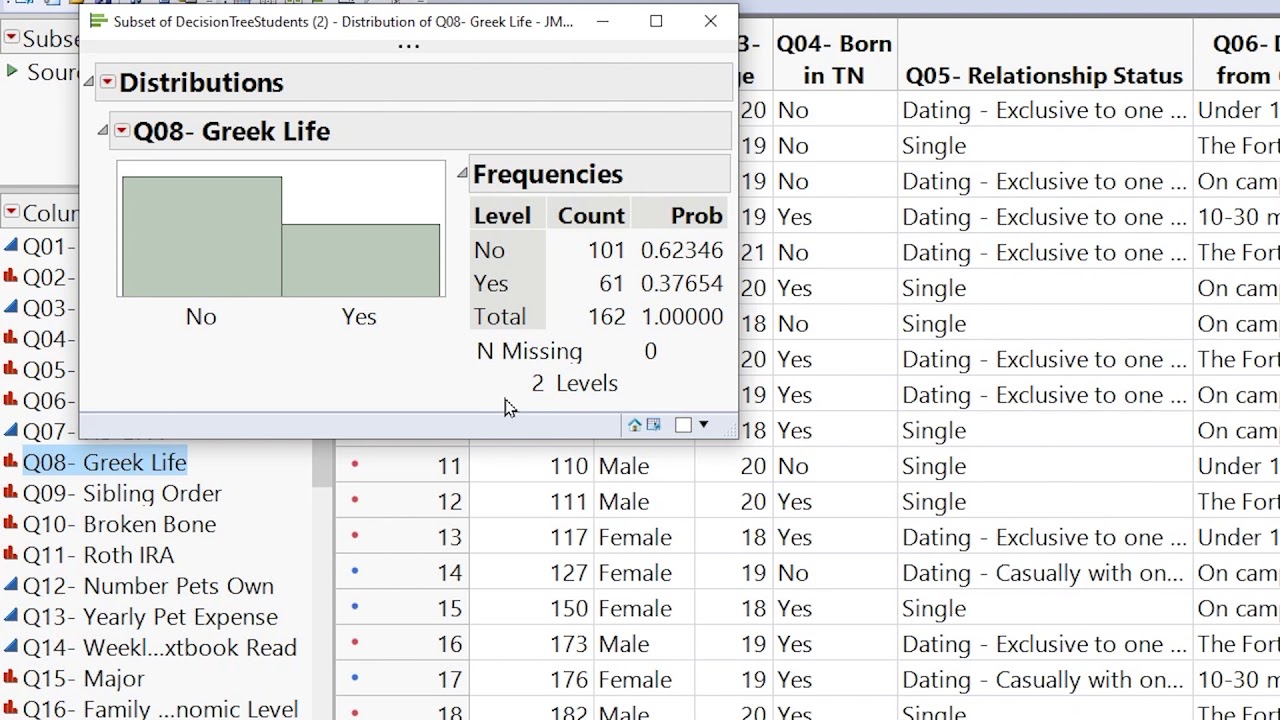This screenshot has width=1280, height=720.
Task: Open the status bar dropdown arrow
Action: (x=704, y=425)
